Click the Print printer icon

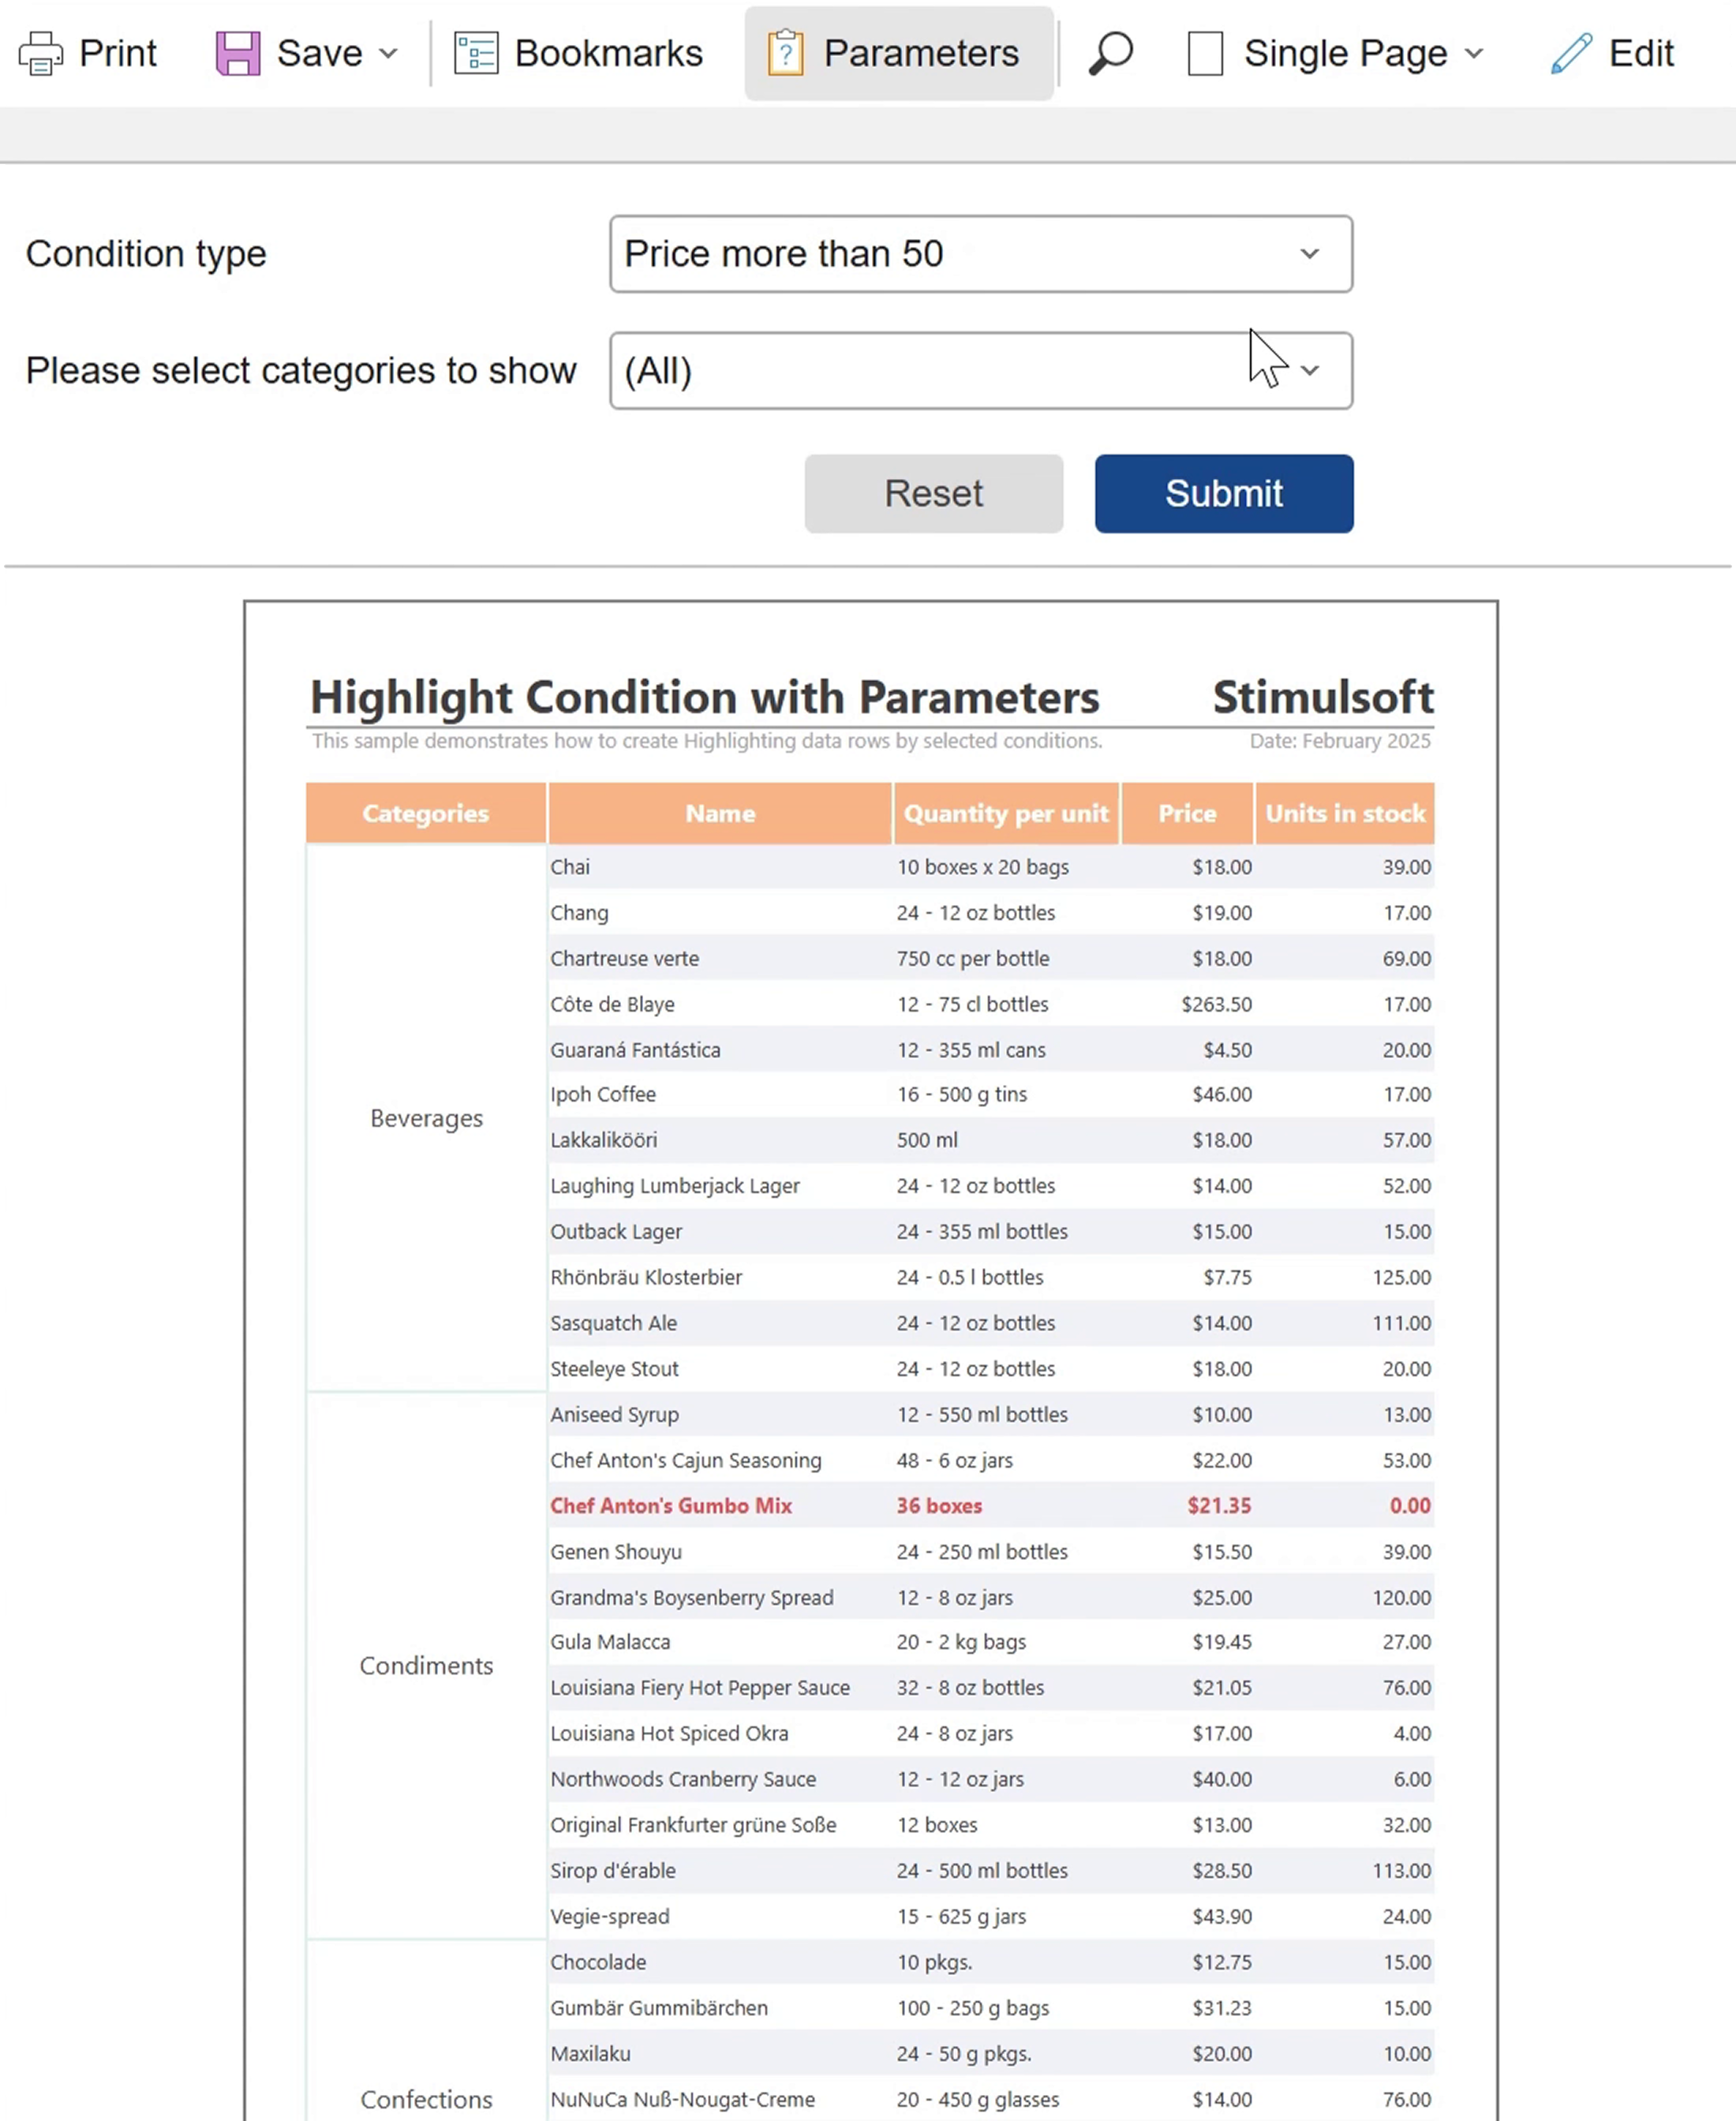[x=41, y=54]
